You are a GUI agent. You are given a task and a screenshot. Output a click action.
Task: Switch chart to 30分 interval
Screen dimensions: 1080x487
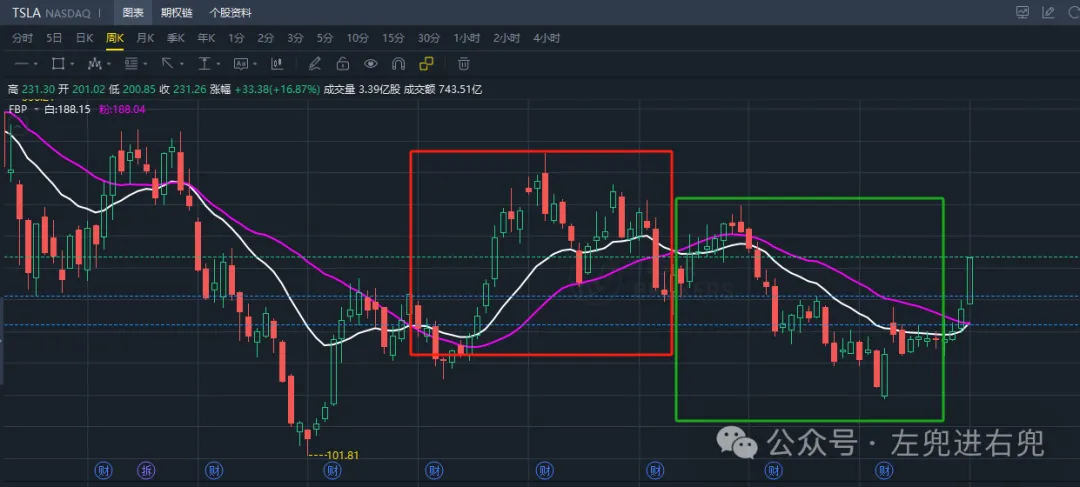pyautogui.click(x=428, y=38)
